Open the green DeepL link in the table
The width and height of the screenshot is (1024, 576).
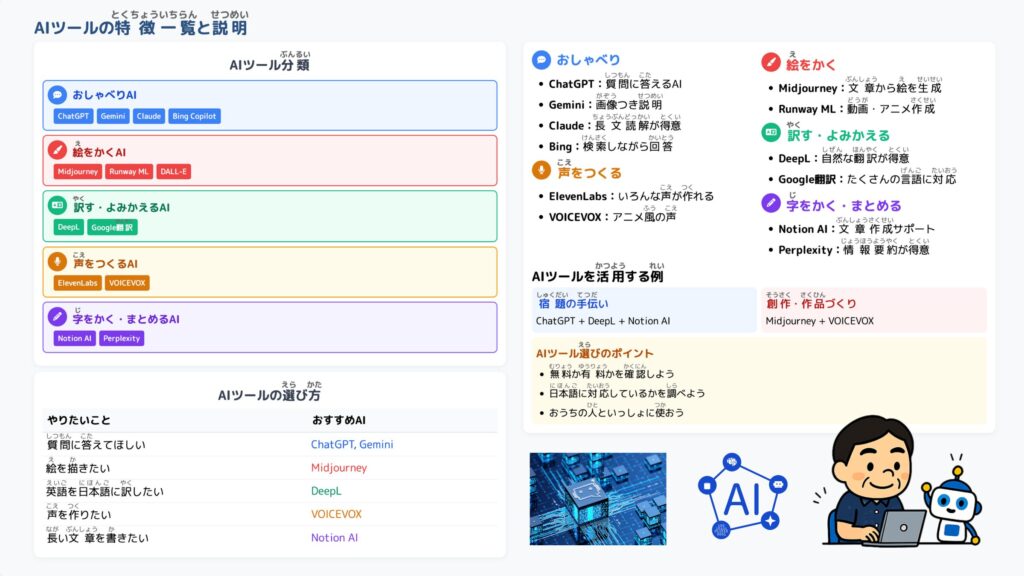click(x=326, y=491)
